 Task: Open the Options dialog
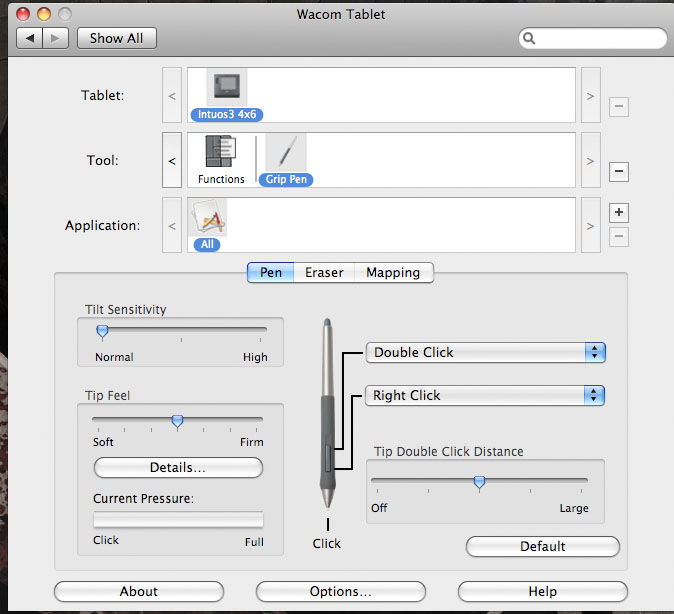pos(341,592)
